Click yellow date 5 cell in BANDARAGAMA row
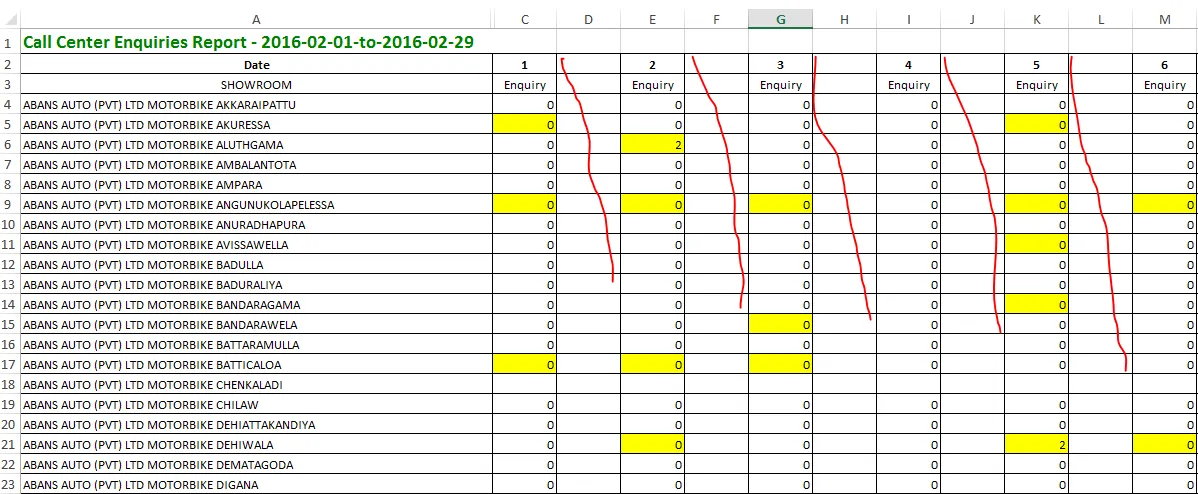This screenshot has height=494, width=1198. click(x=1036, y=305)
